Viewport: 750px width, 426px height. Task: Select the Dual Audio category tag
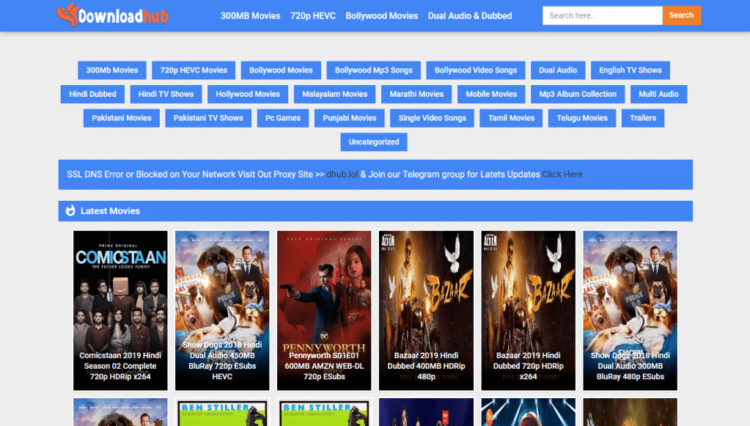[x=558, y=70]
